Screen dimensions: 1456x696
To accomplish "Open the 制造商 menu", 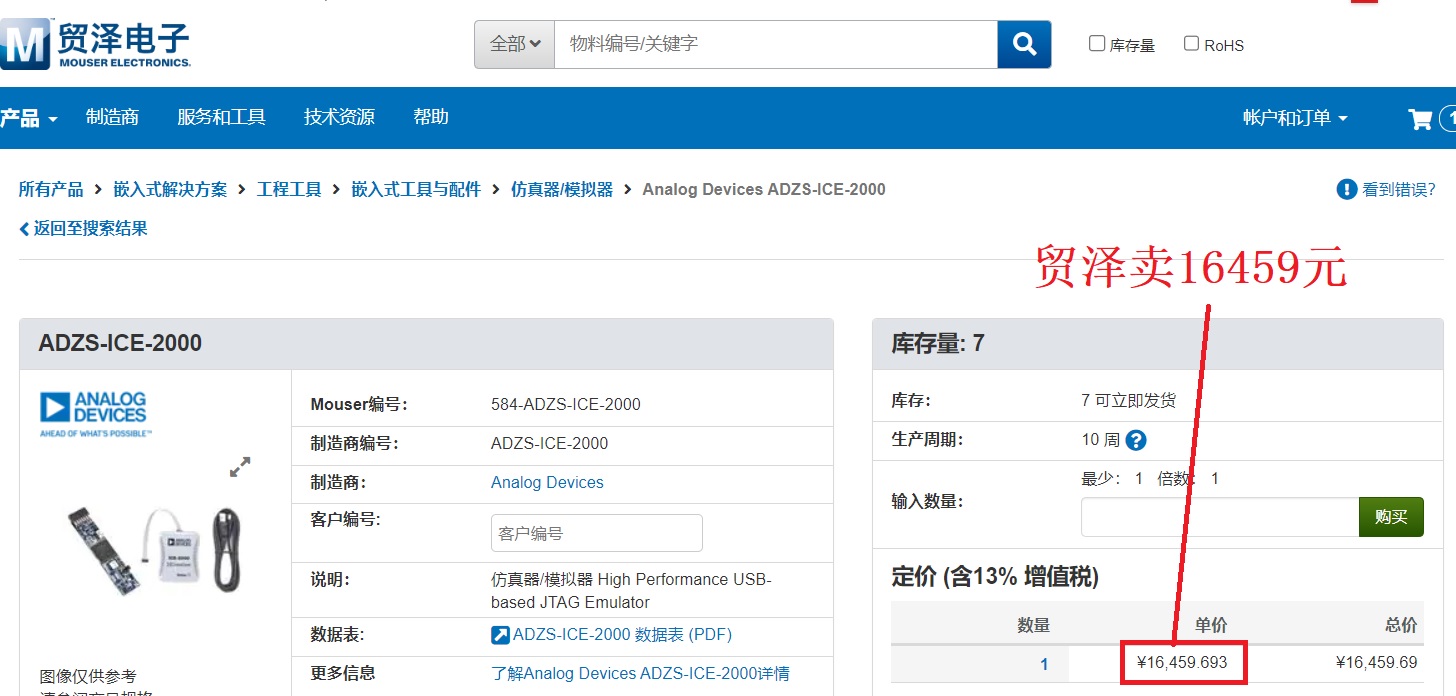I will [112, 117].
